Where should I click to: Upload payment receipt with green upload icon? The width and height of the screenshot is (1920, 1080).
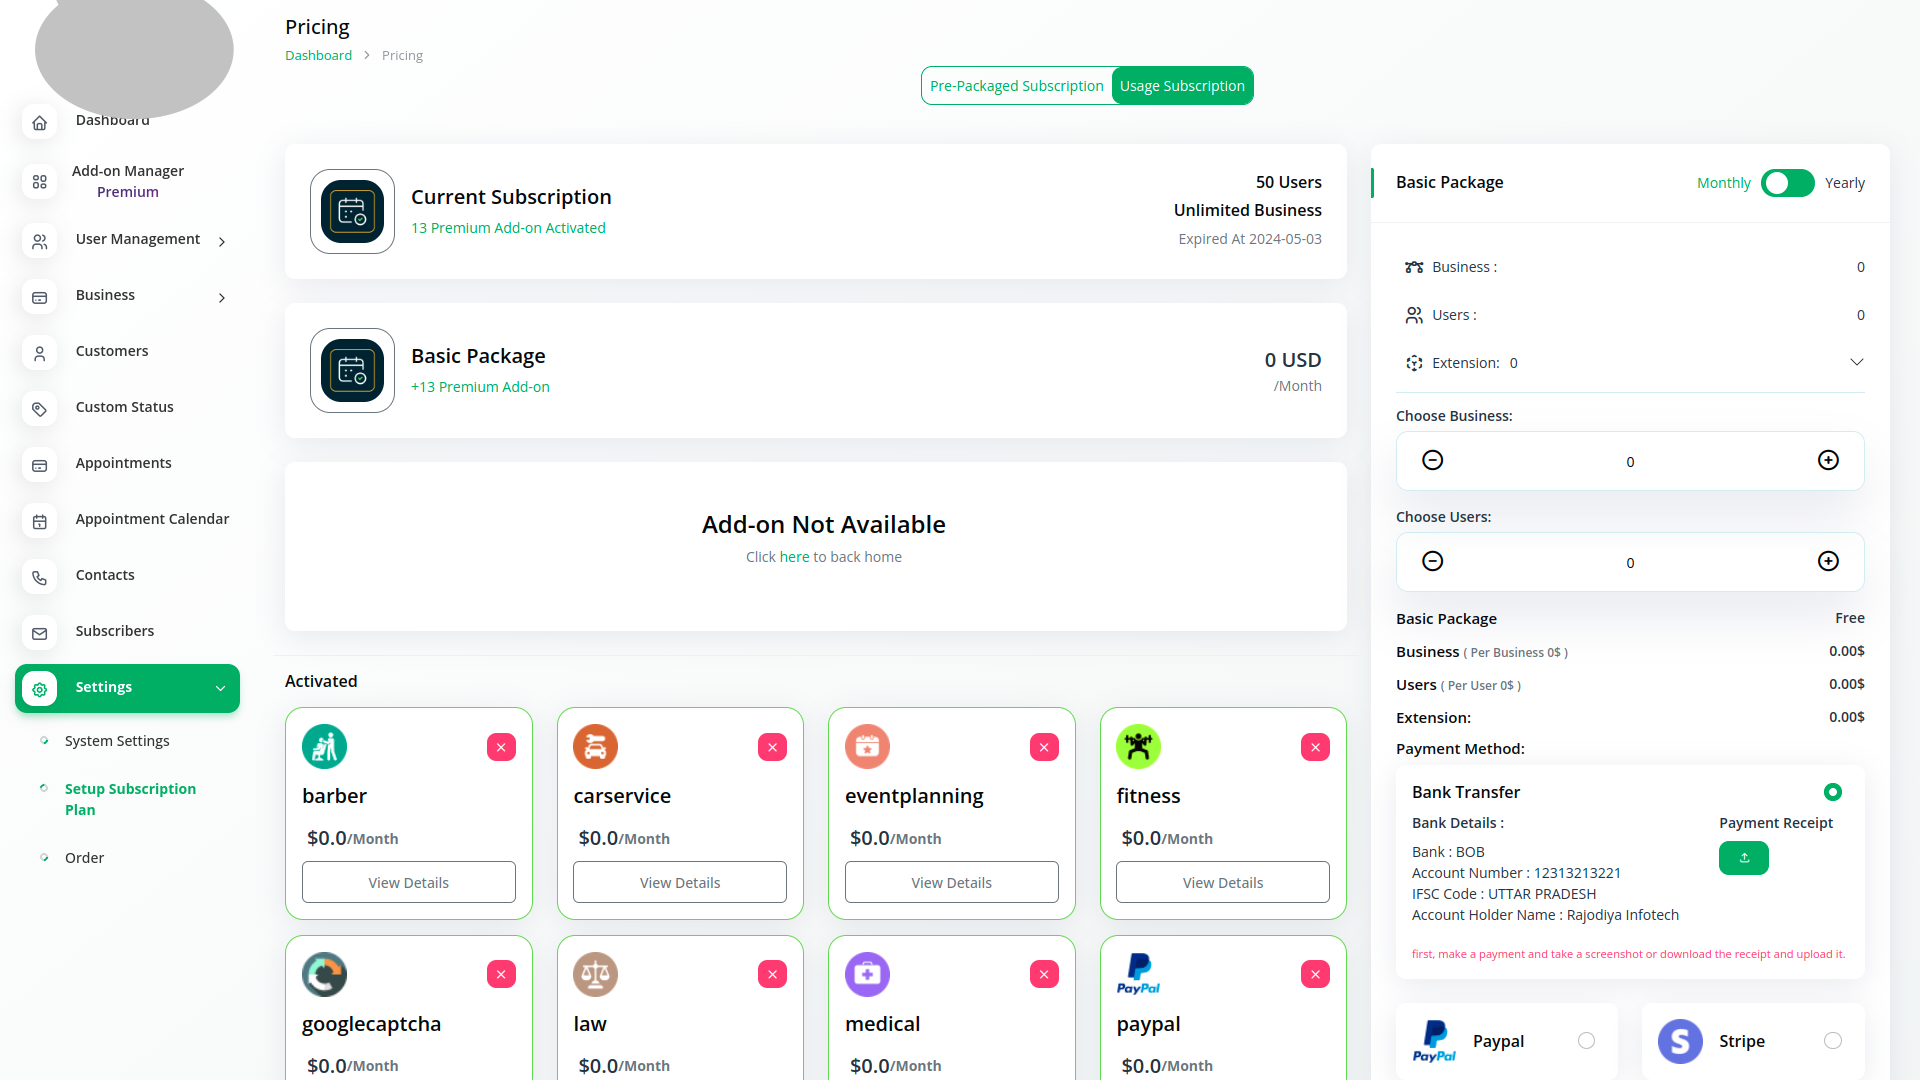tap(1744, 858)
